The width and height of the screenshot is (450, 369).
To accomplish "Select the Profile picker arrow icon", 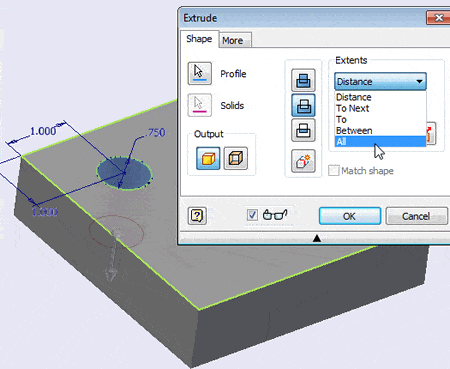I will 199,73.
